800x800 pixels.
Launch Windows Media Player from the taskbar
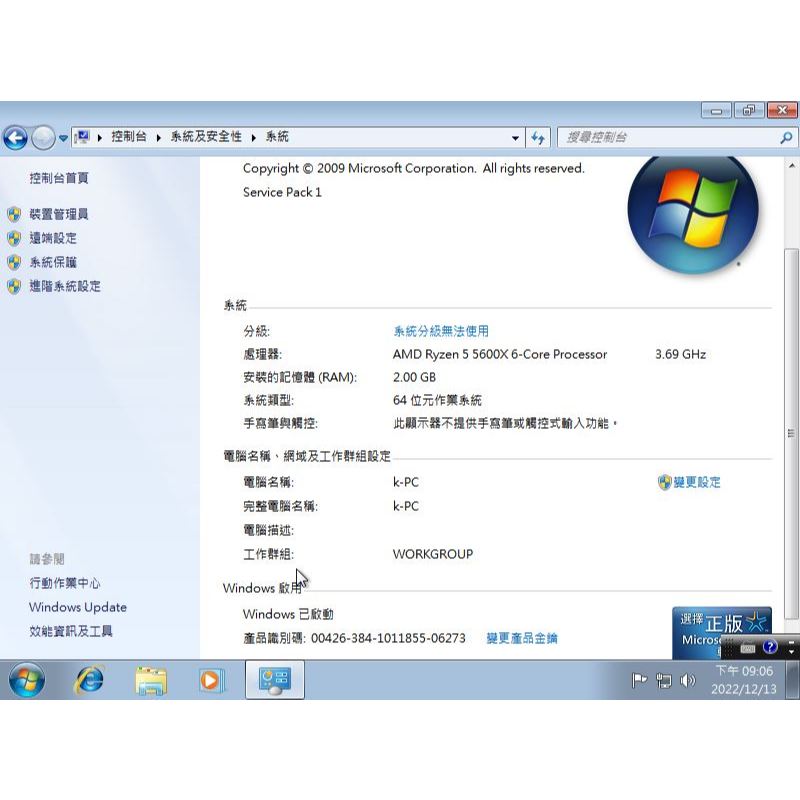(x=210, y=680)
